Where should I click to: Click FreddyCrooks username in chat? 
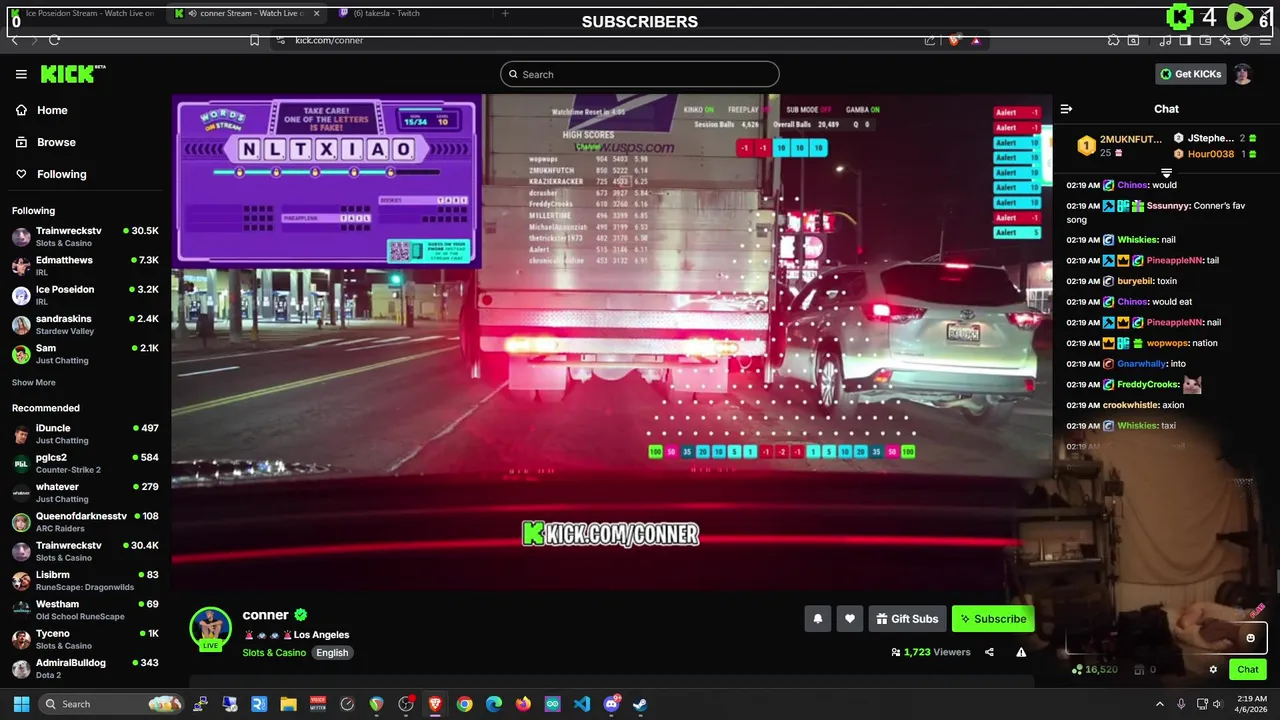(1148, 384)
